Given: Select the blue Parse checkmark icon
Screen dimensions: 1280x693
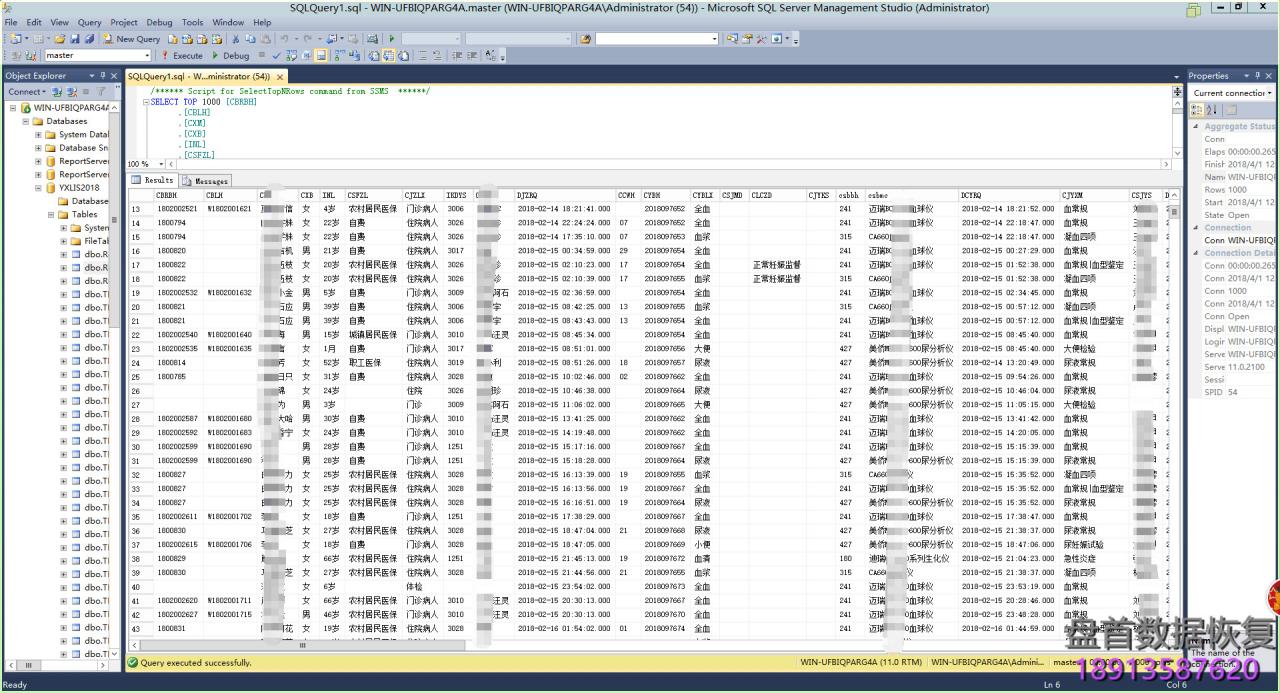Looking at the screenshot, I should click(277, 55).
